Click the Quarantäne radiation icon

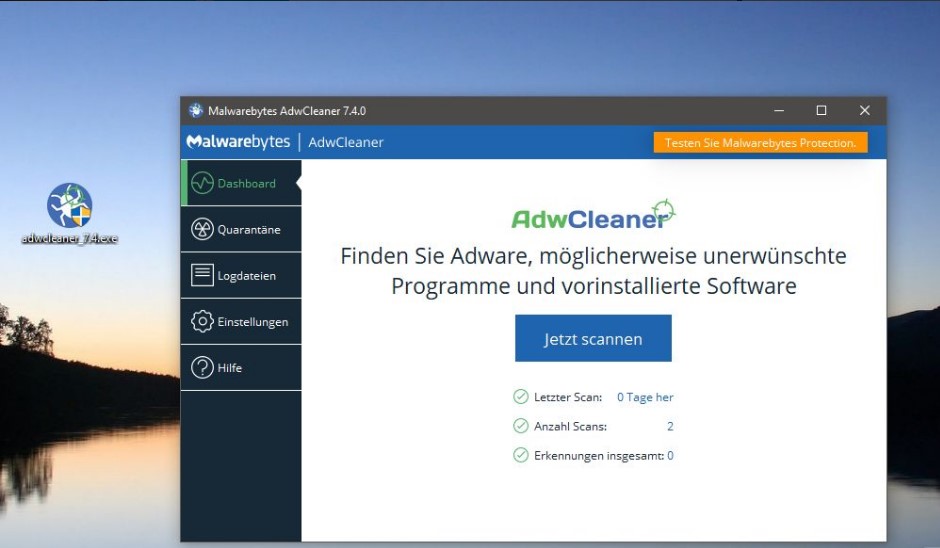coord(202,229)
